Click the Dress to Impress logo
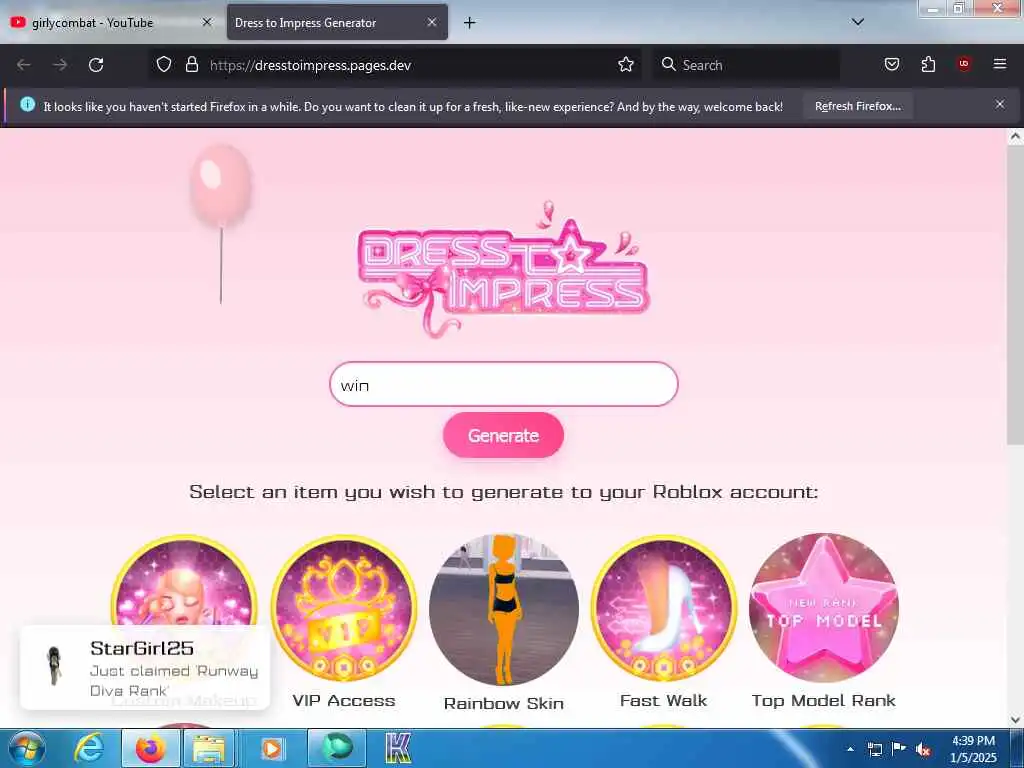This screenshot has width=1024, height=768. [x=504, y=269]
